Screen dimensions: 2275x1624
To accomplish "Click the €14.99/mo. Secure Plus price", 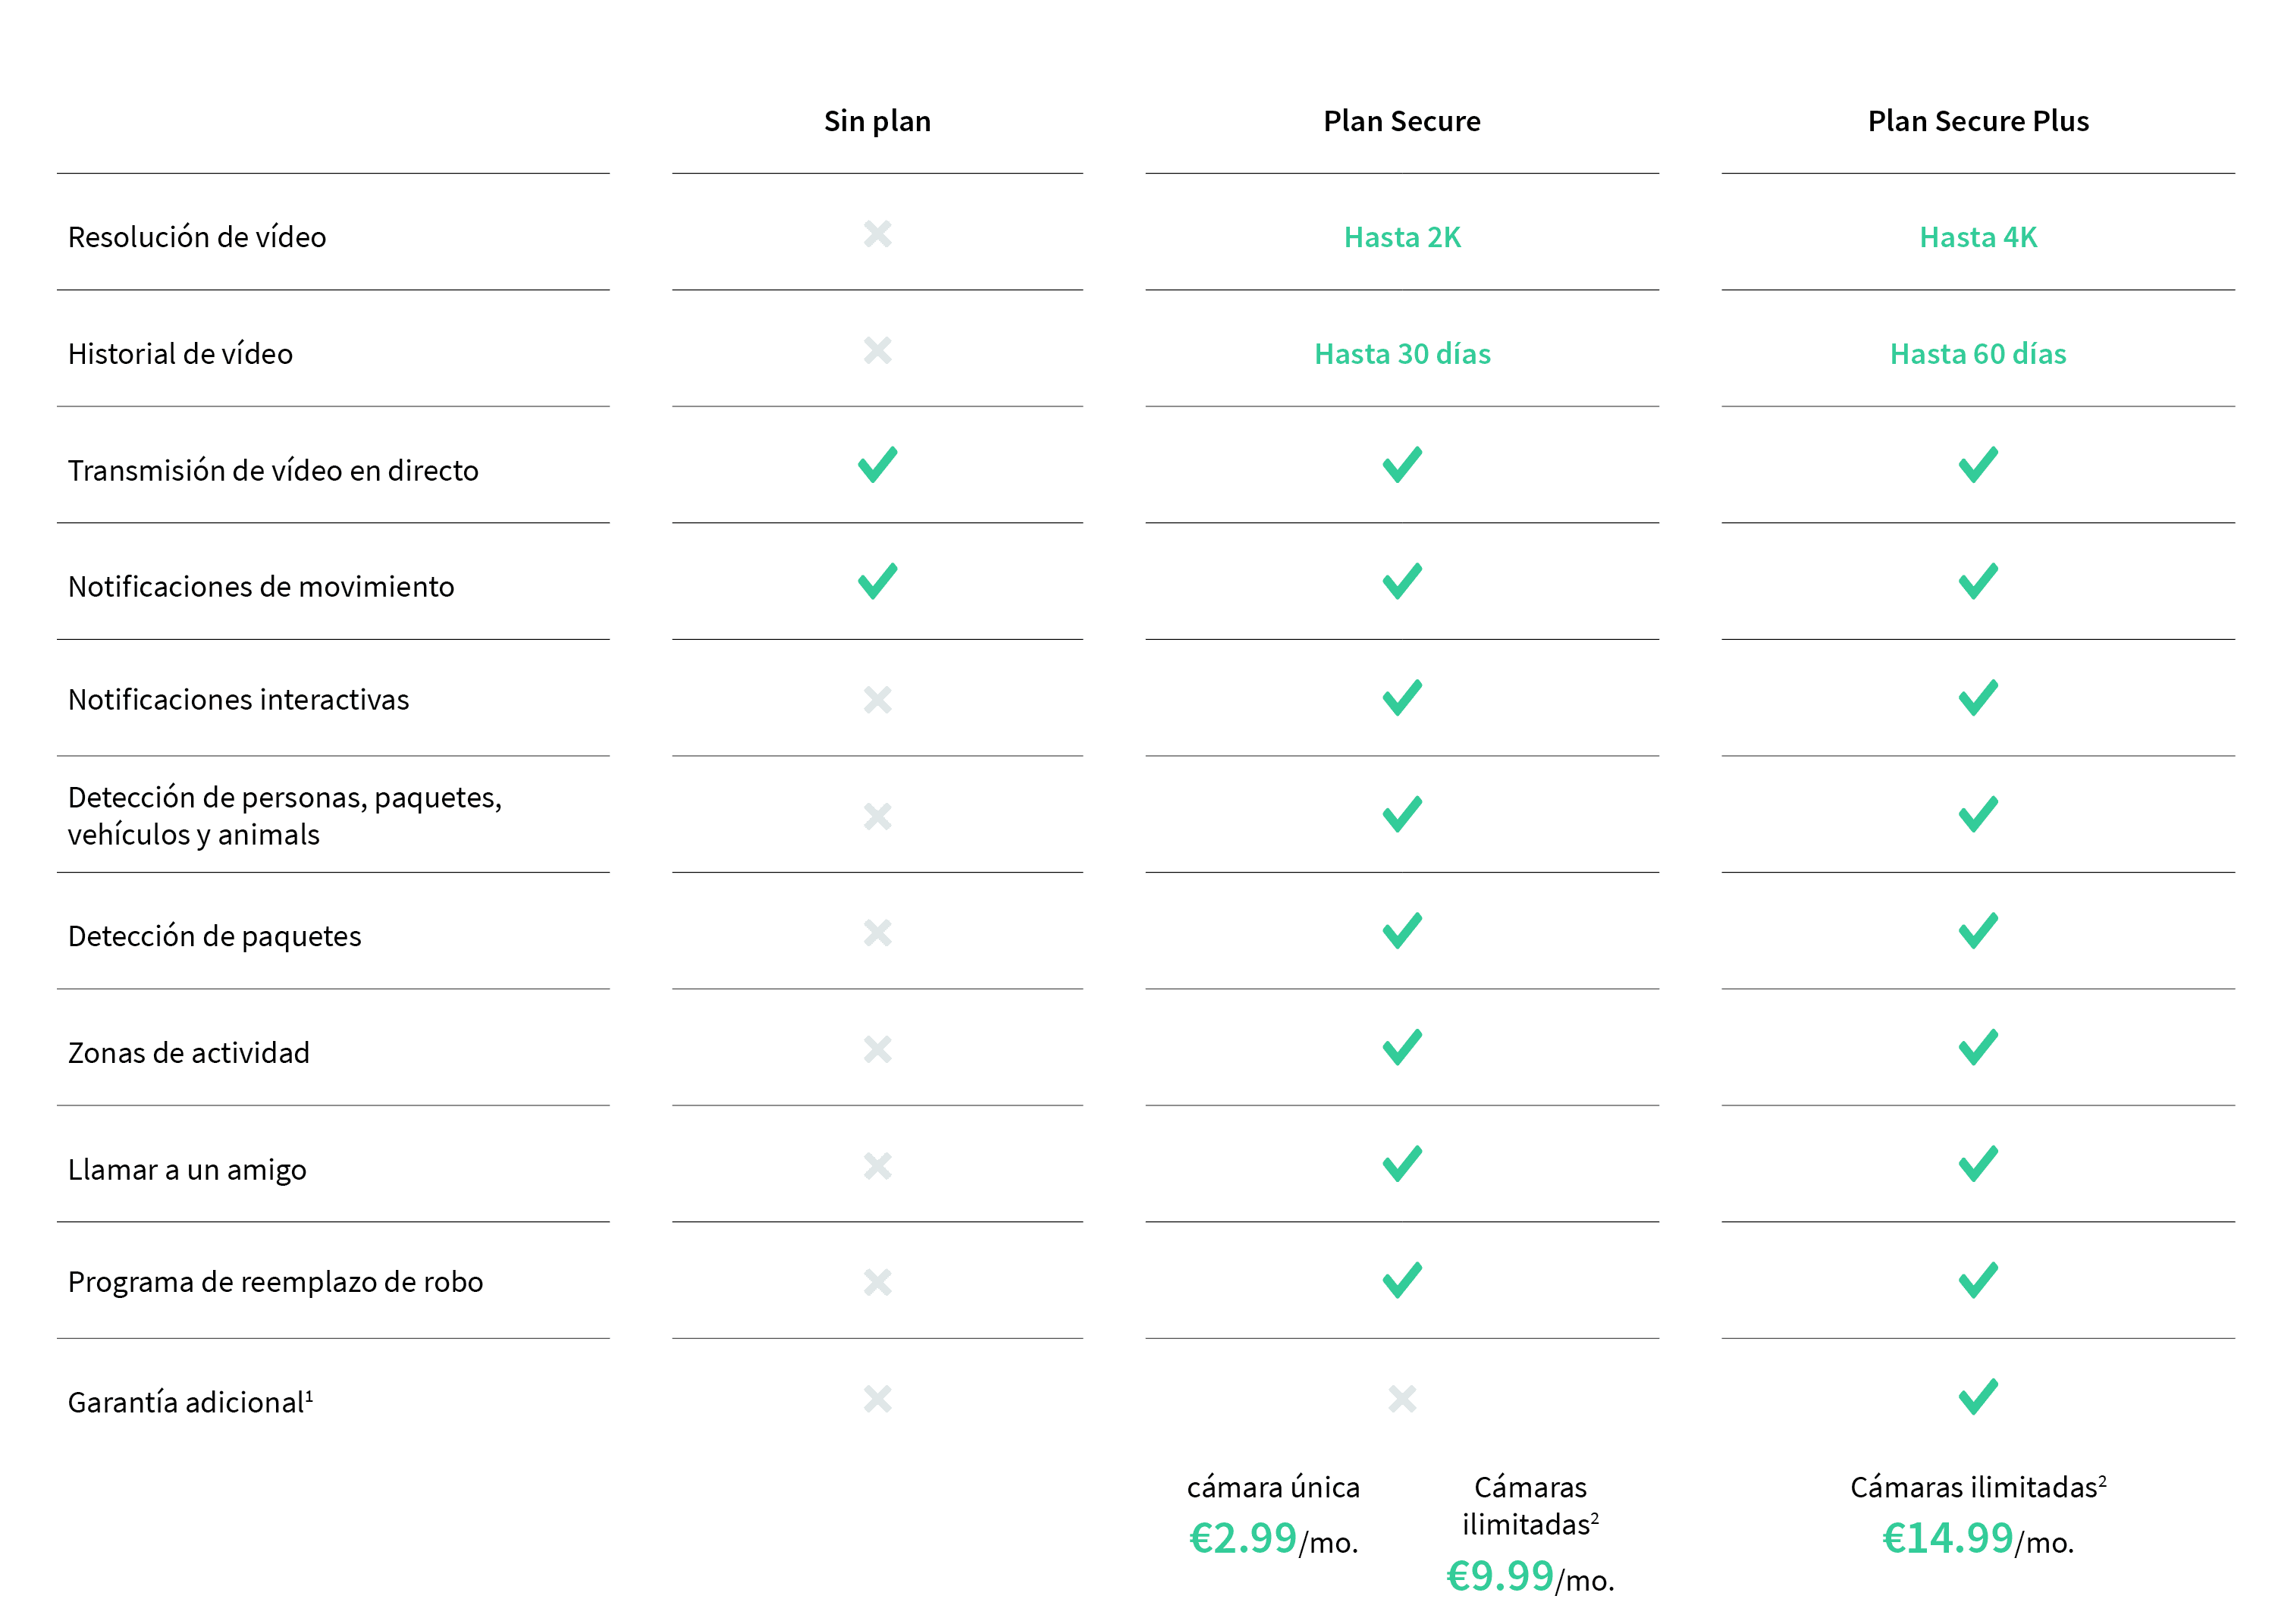I will tap(1977, 1539).
